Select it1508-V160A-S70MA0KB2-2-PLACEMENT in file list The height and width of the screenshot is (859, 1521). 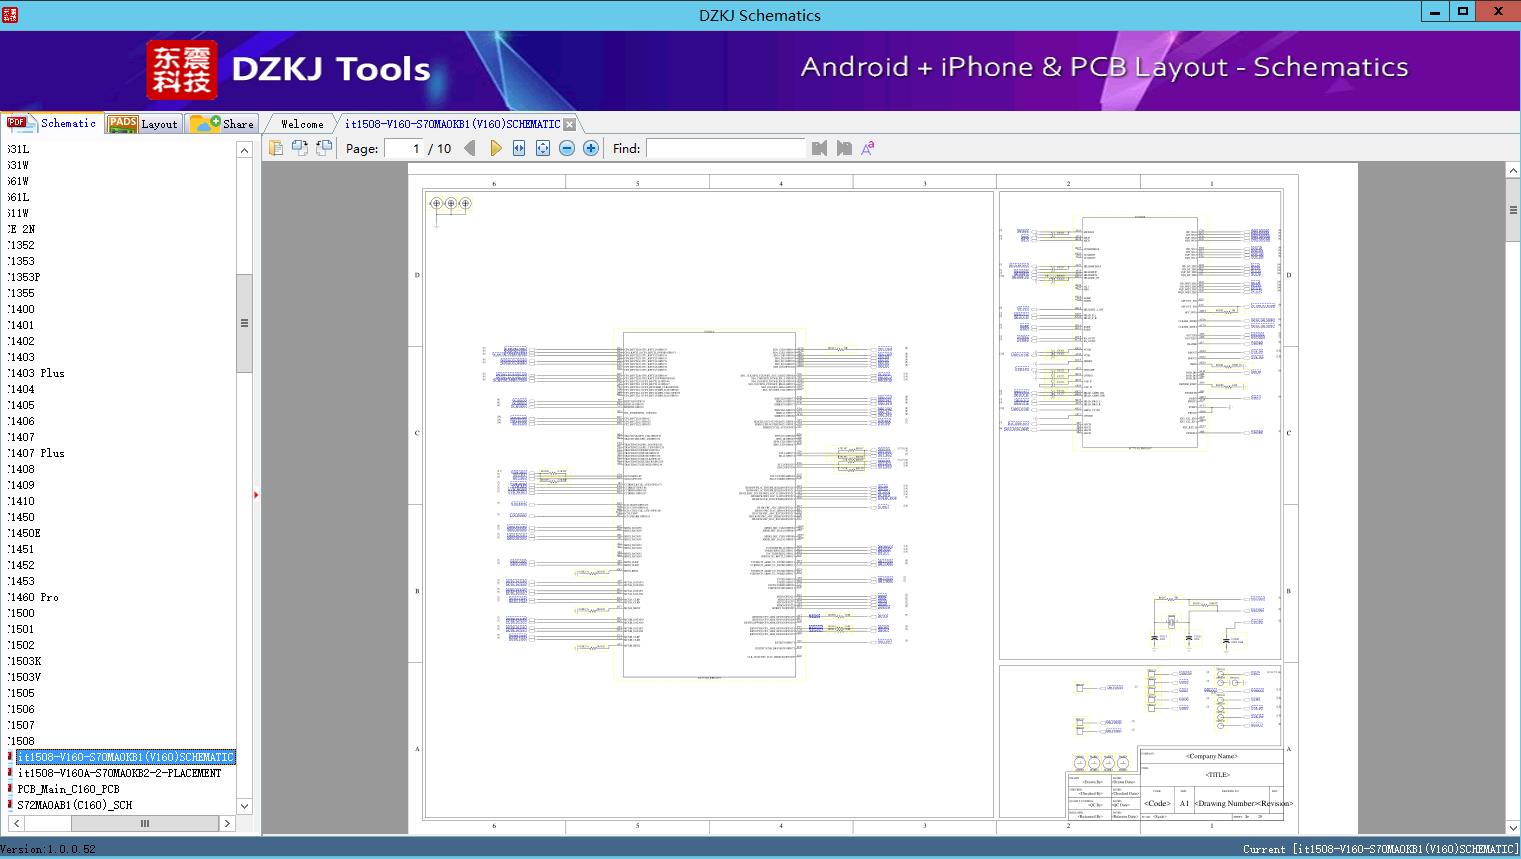(x=119, y=773)
